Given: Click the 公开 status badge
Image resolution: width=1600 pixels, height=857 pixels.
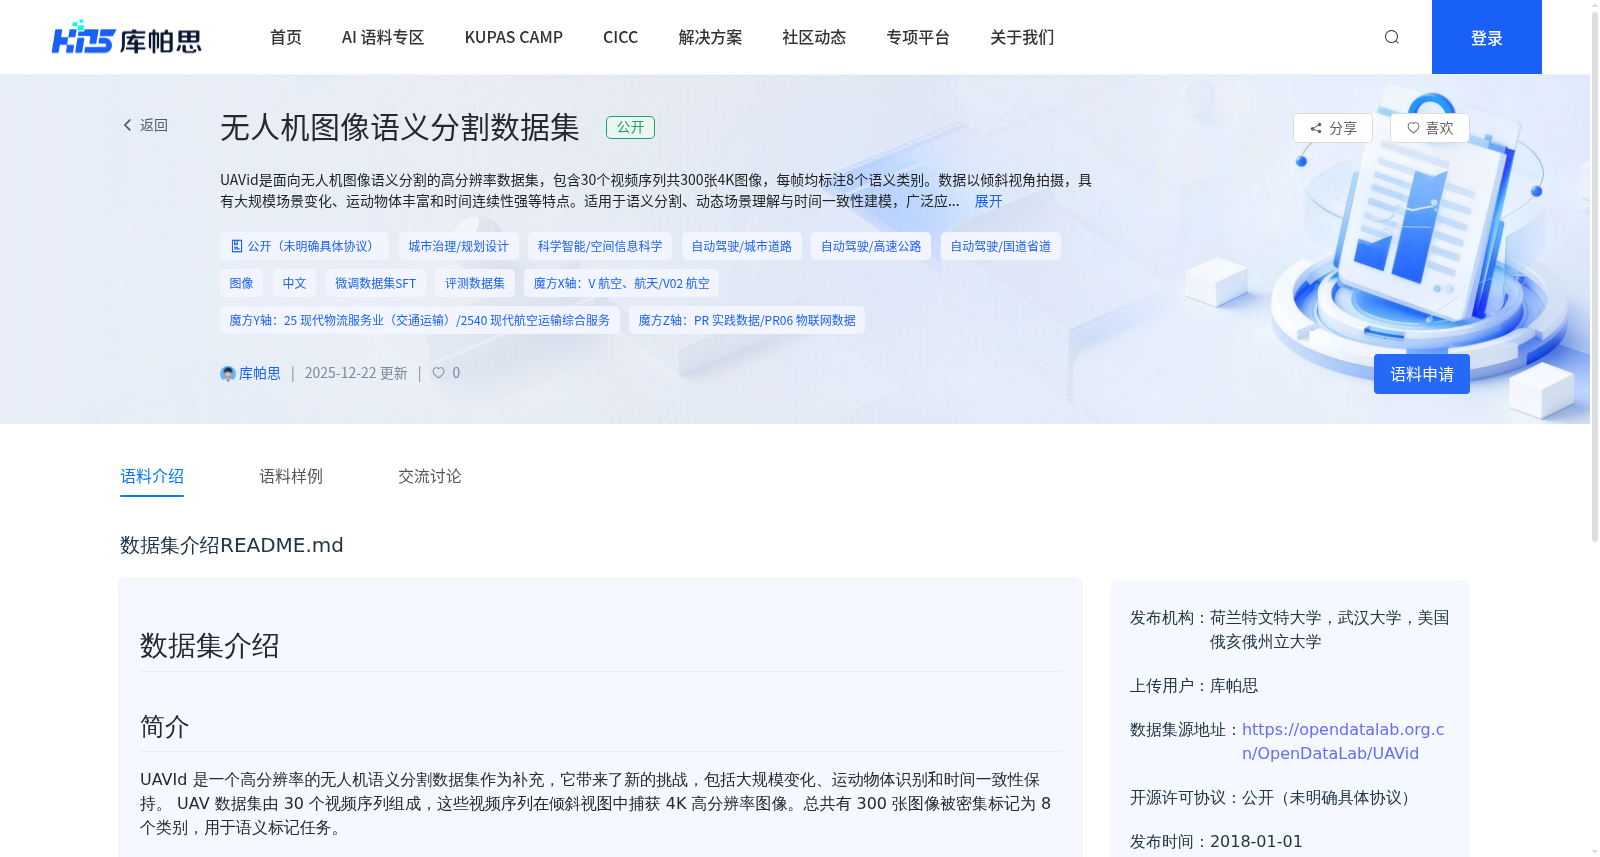Looking at the screenshot, I should (630, 127).
